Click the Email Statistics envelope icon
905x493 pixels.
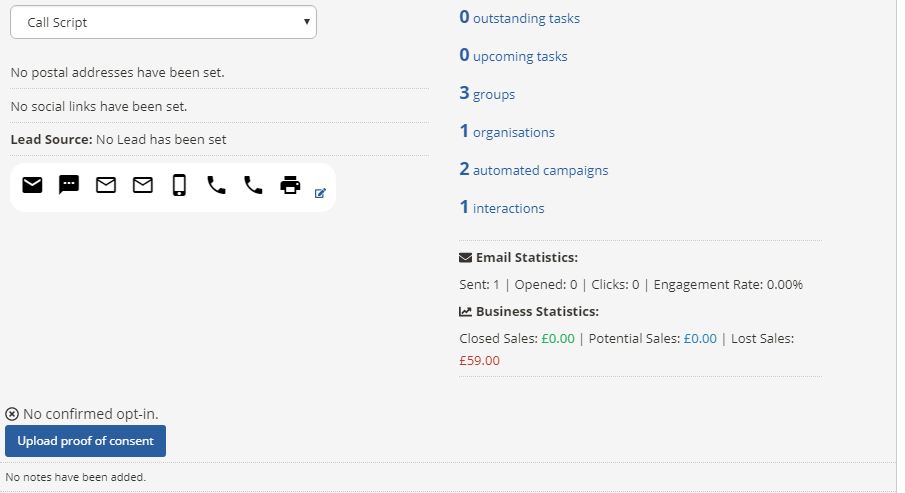click(x=465, y=257)
